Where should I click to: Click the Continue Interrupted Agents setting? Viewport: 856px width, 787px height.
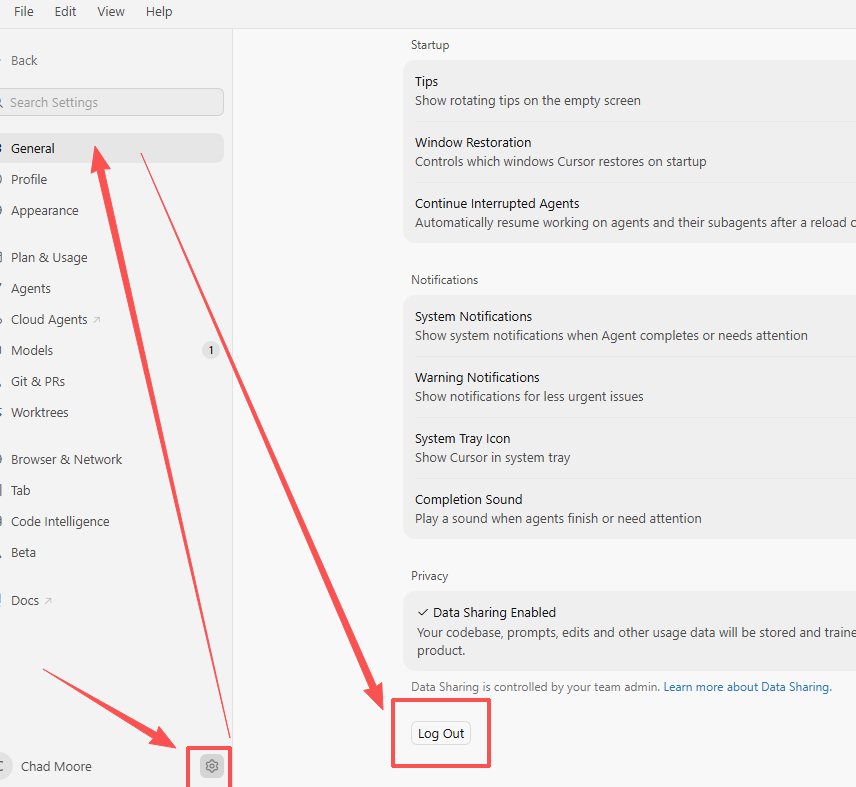(629, 213)
